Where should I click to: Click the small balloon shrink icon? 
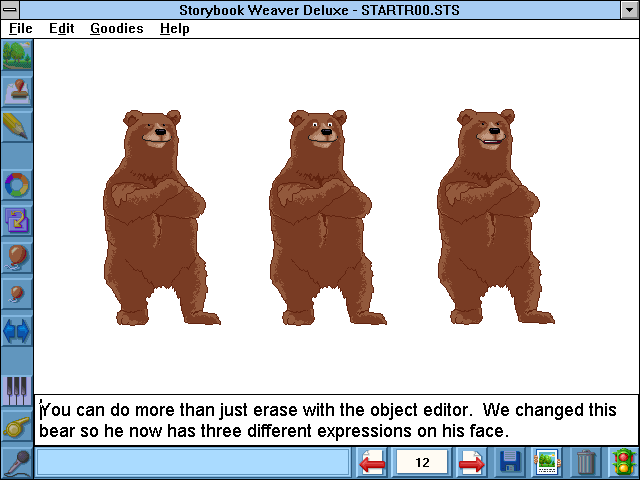(x=17, y=294)
